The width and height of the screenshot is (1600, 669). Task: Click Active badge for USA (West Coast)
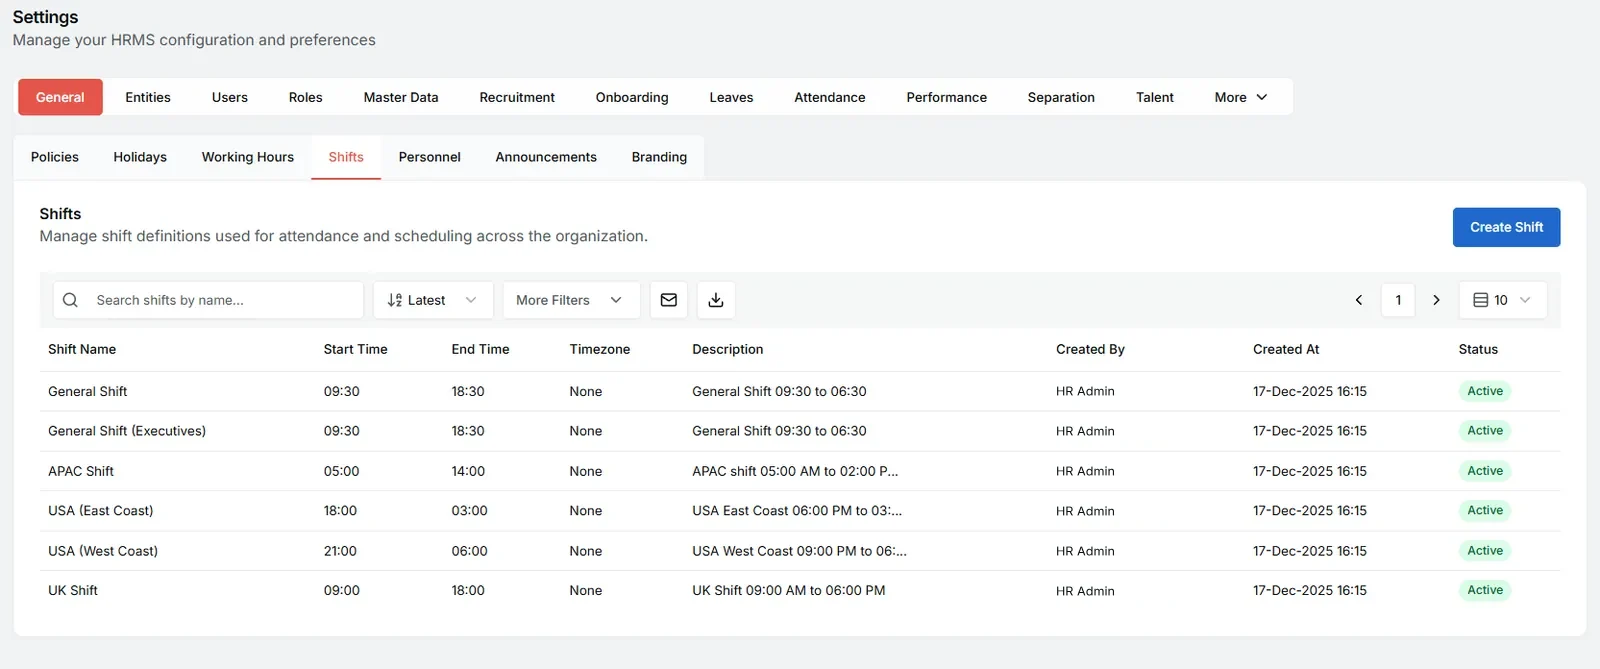tap(1485, 551)
